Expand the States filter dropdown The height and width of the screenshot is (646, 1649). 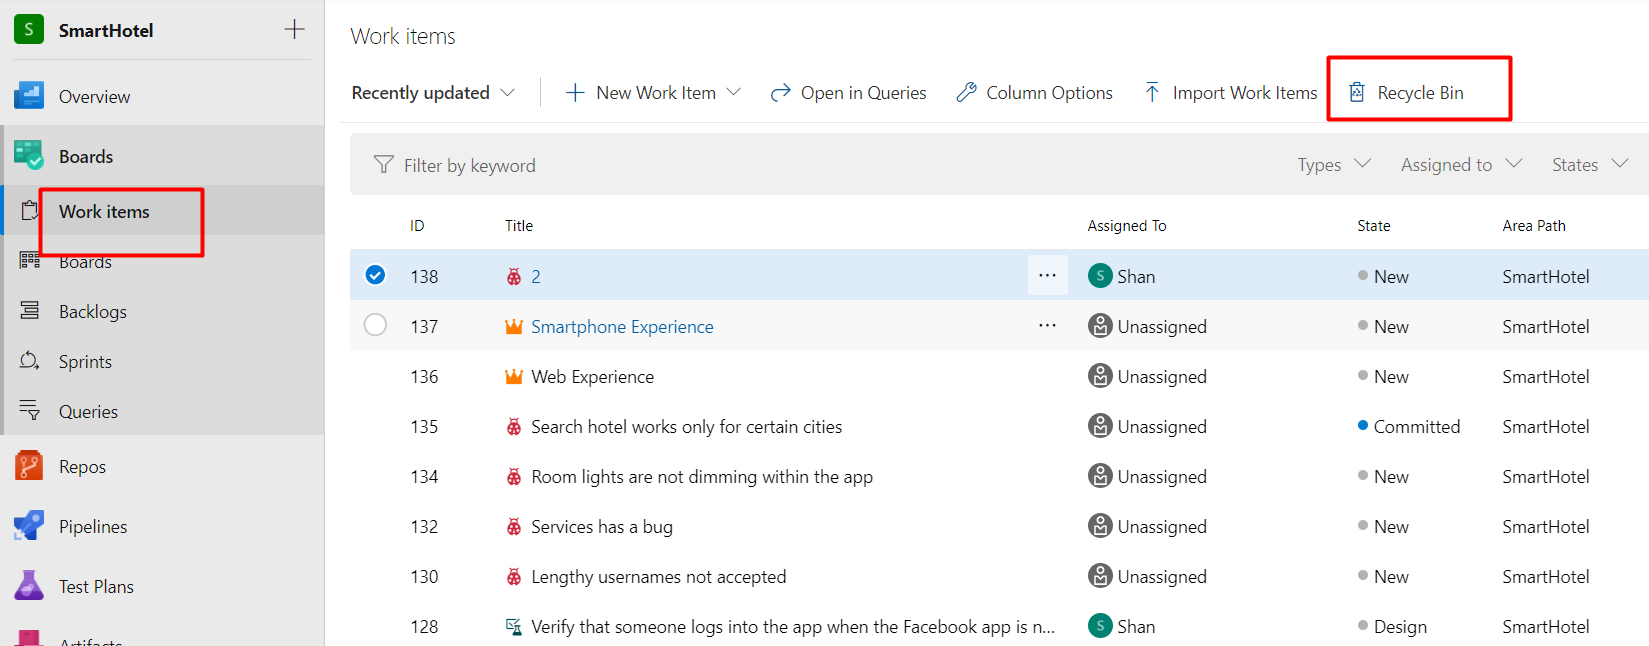tap(1590, 165)
